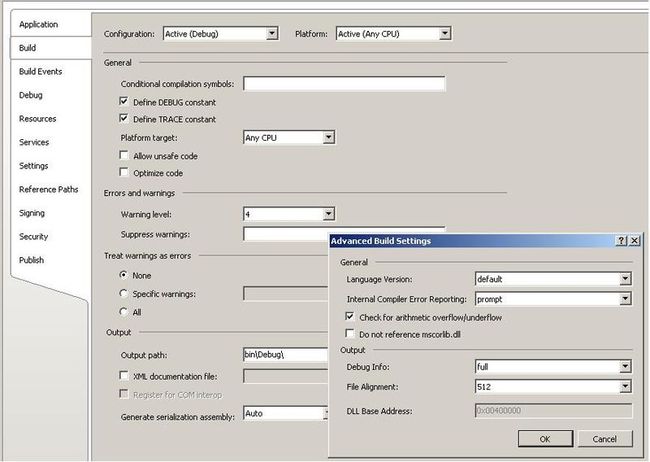
Task: Open Internal Compiler Error Reporting dropdown
Action: click(625, 299)
